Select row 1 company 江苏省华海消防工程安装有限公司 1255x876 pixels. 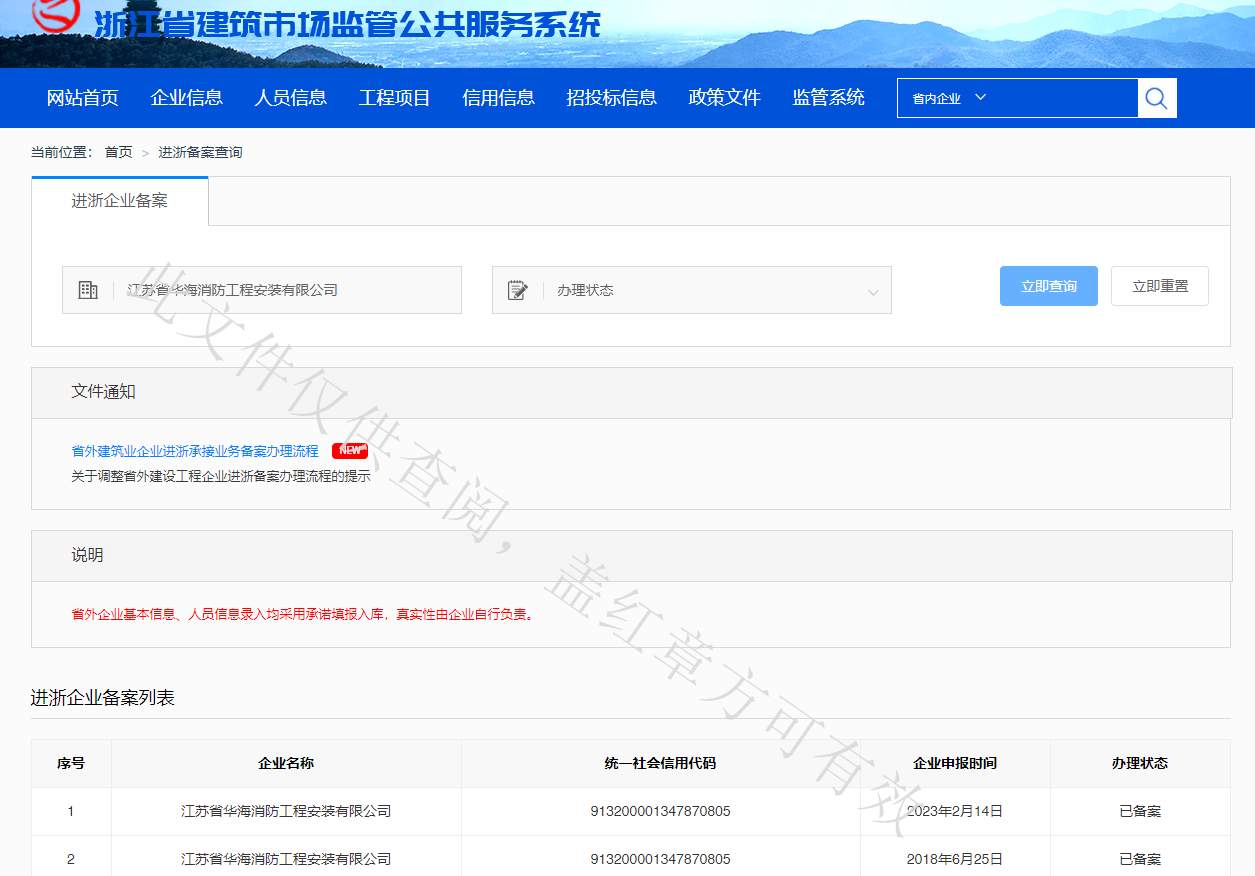click(285, 811)
